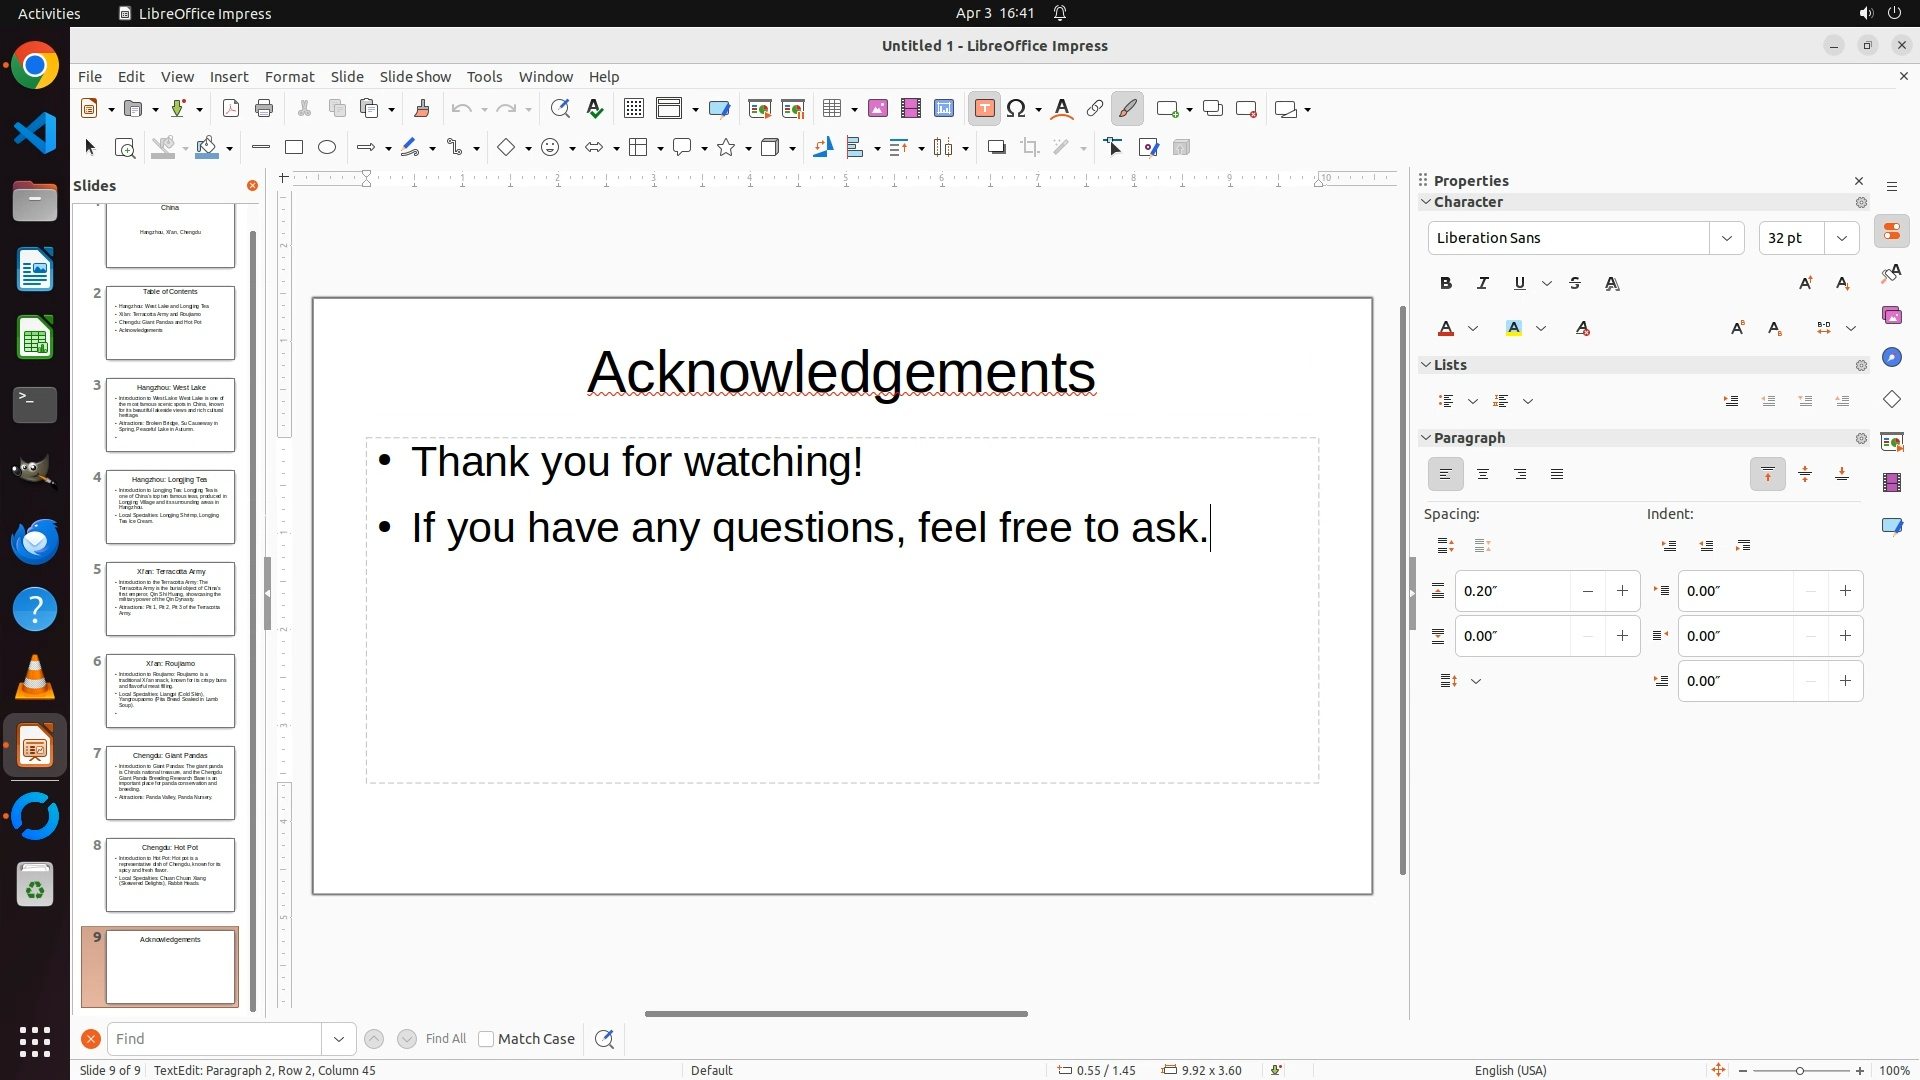Open the Slide Show menu

tap(415, 77)
